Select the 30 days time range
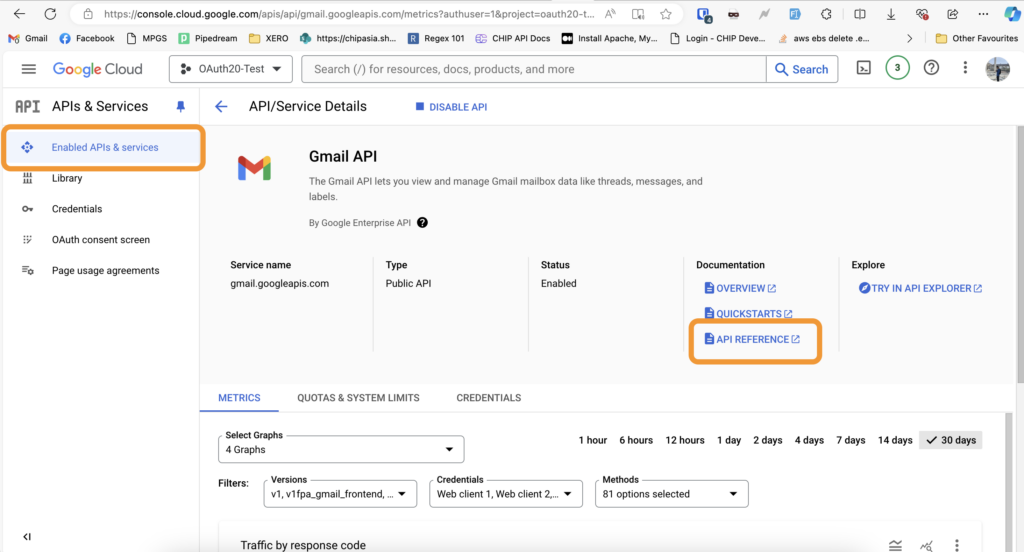 950,440
